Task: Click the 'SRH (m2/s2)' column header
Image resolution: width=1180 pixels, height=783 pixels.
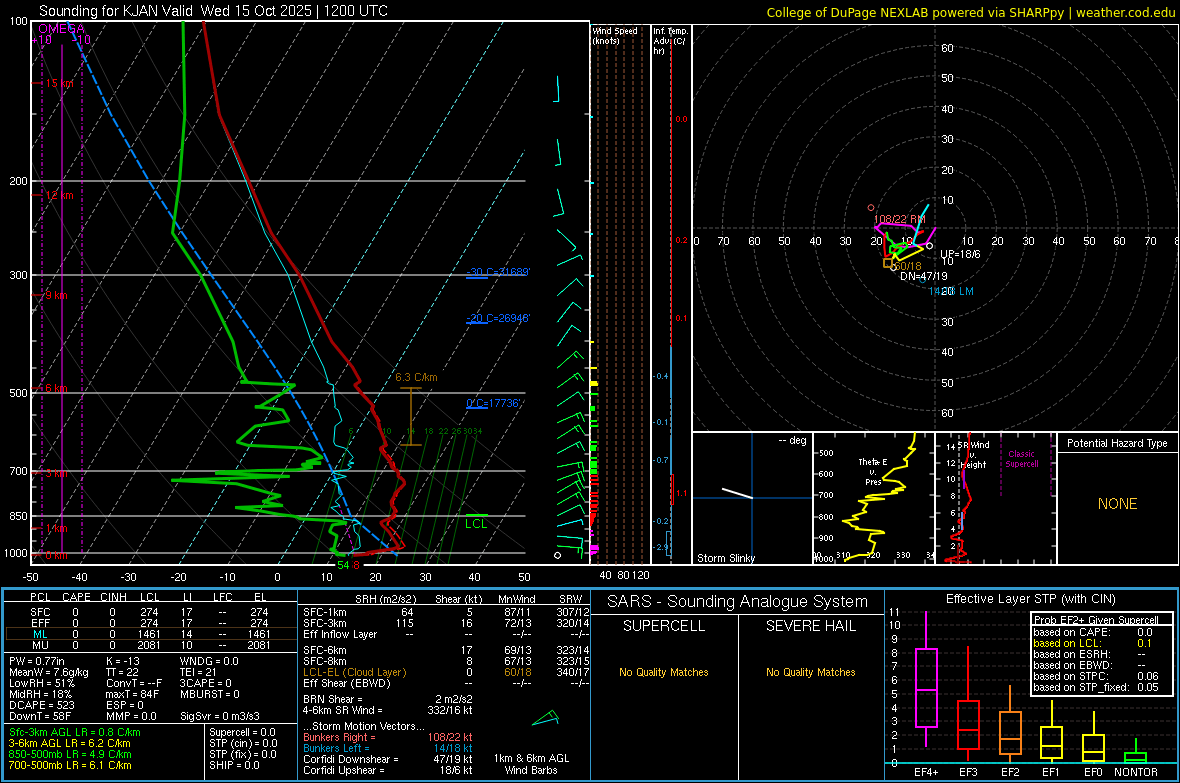Action: pyautogui.click(x=385, y=599)
